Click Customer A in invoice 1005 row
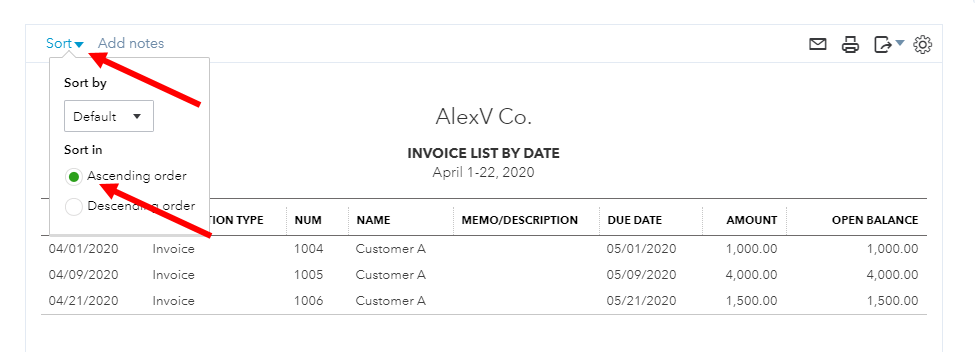Screen dimensions: 975x363 390,275
